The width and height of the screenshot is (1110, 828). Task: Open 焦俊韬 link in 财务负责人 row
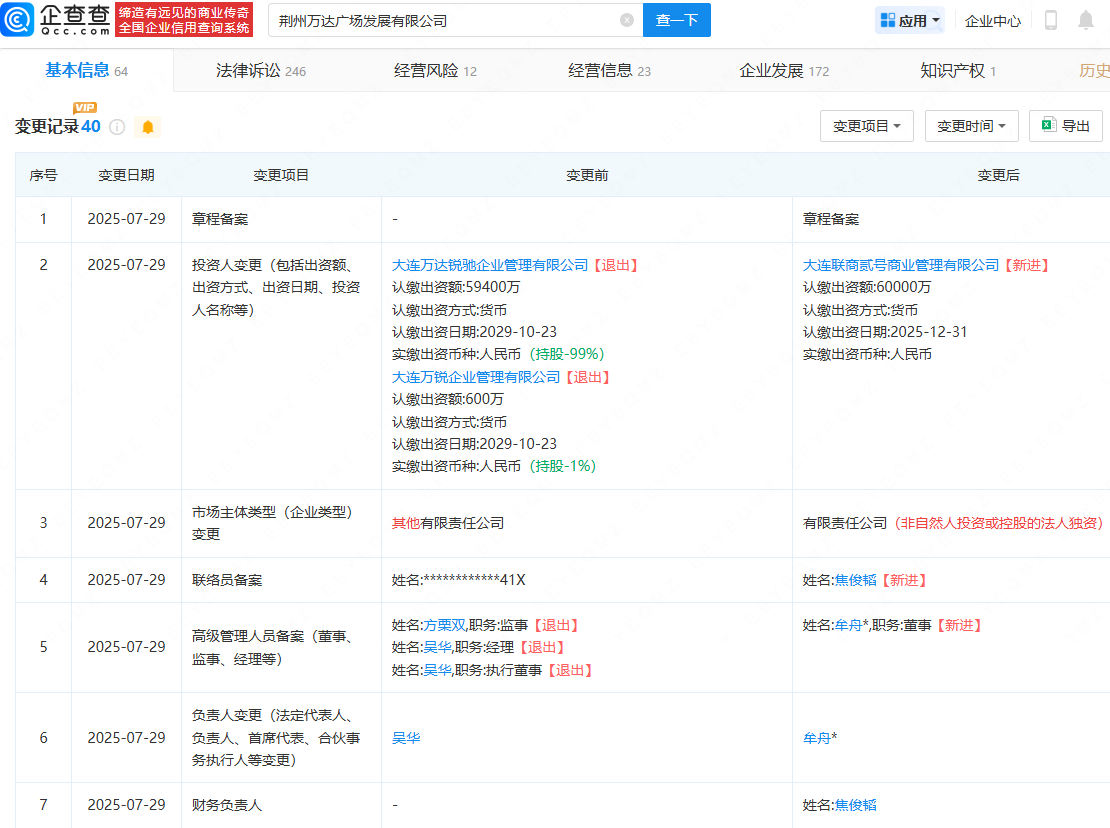click(x=855, y=805)
